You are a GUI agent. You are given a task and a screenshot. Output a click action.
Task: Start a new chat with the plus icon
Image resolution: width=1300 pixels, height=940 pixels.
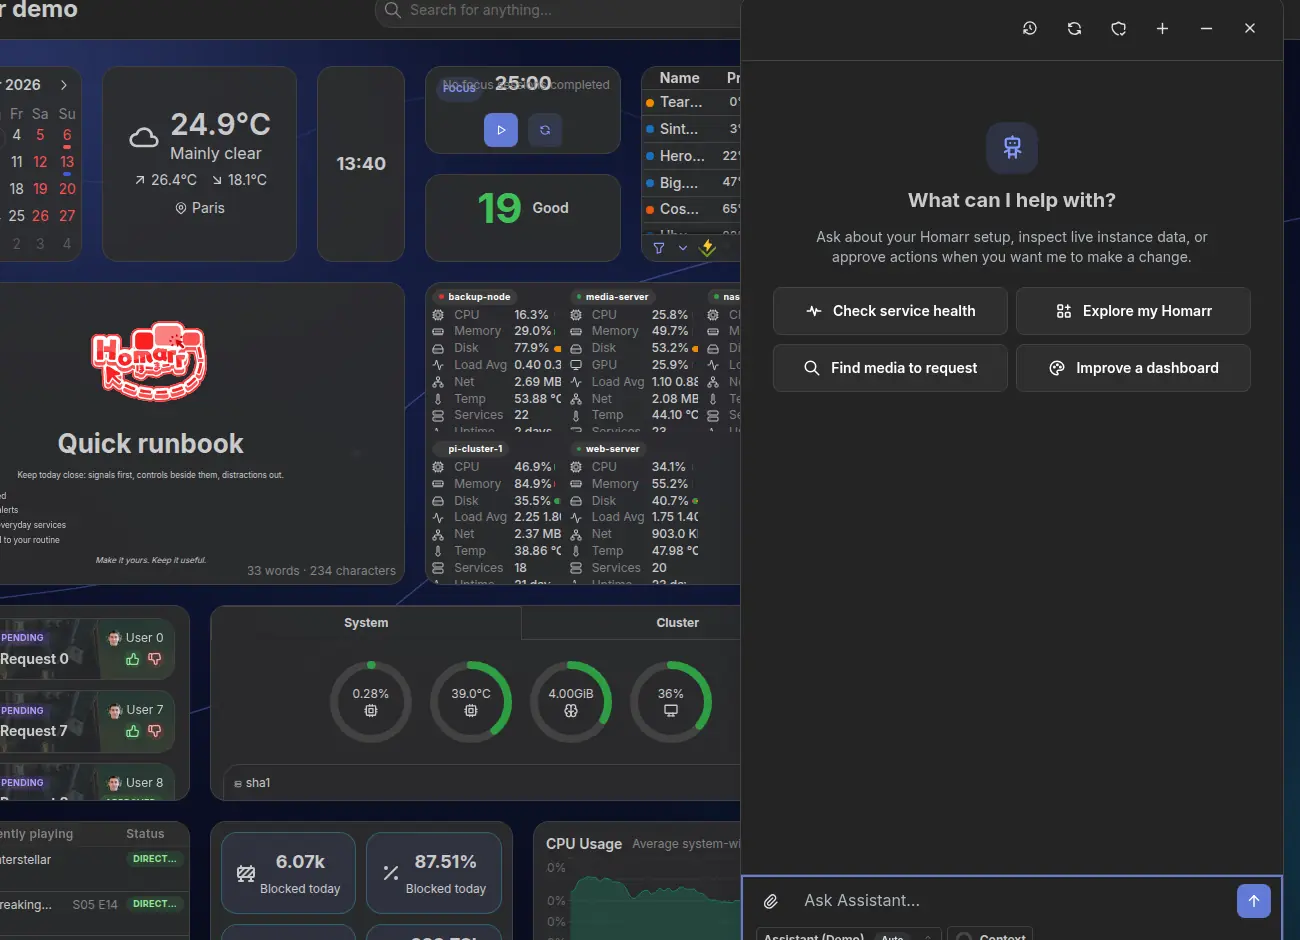pos(1162,28)
